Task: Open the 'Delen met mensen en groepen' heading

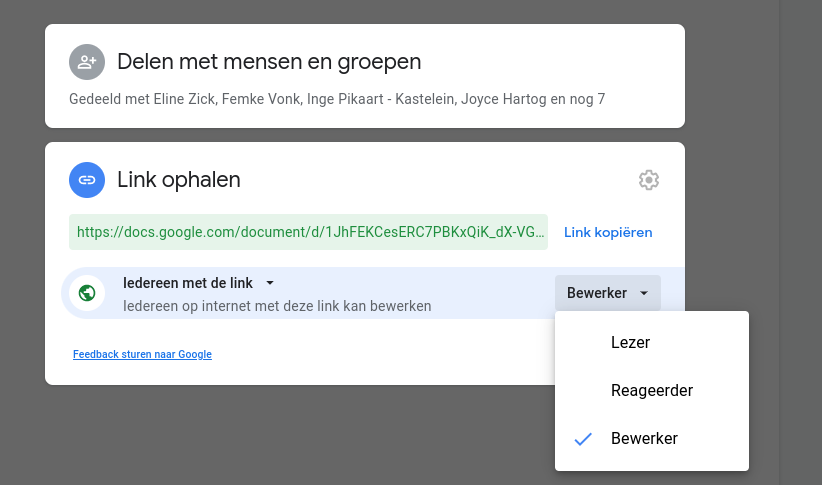Action: click(269, 62)
